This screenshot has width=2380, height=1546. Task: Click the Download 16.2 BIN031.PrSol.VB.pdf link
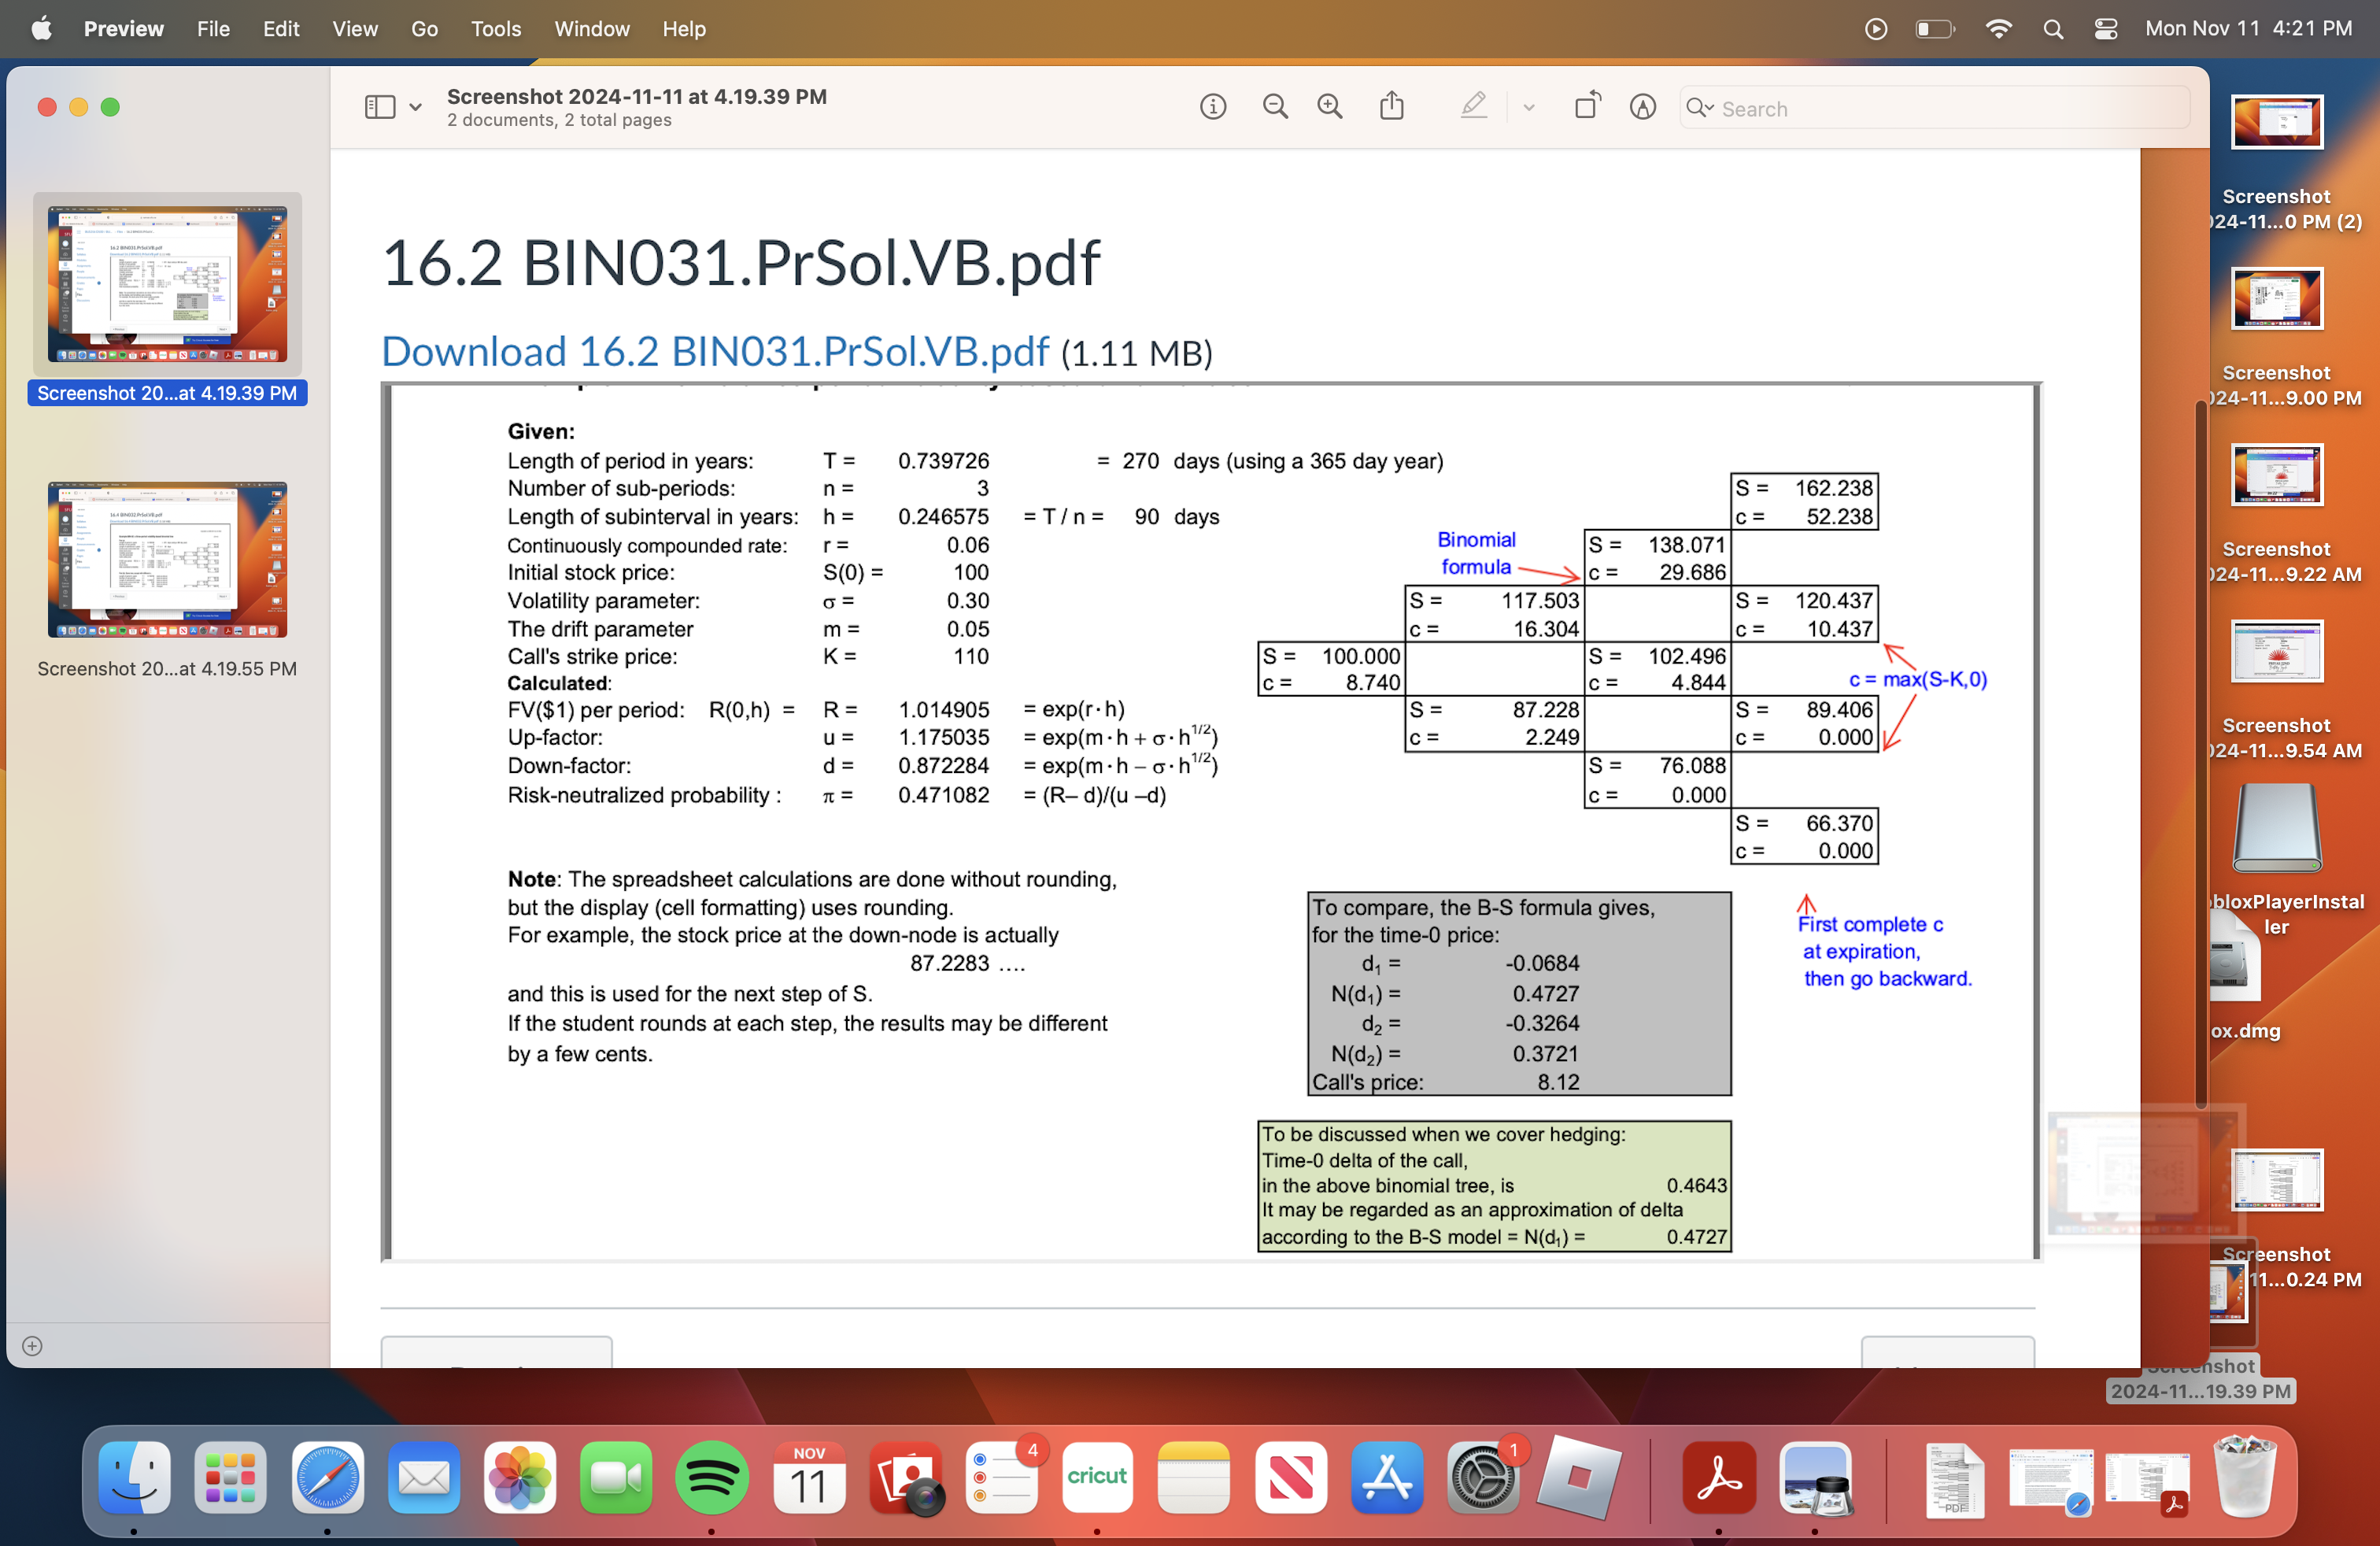coord(713,352)
